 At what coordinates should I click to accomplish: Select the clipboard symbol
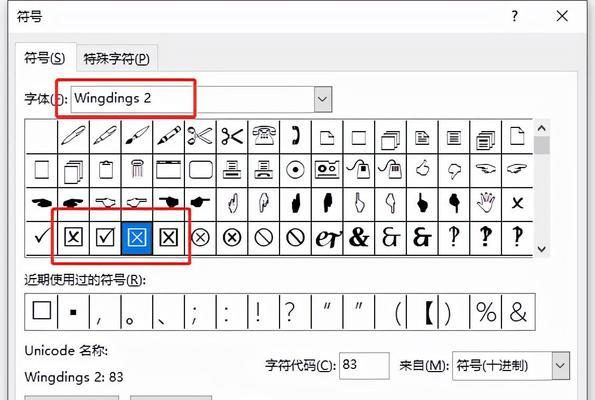tap(105, 170)
